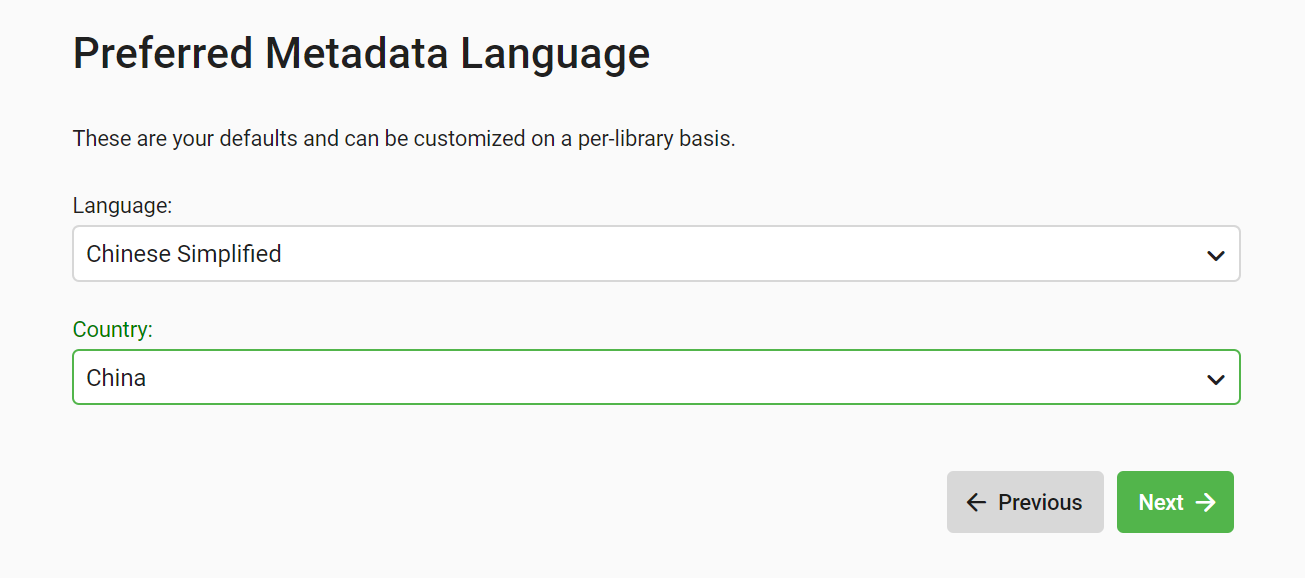
Task: Click the "China" value in Country field
Action: click(x=116, y=378)
